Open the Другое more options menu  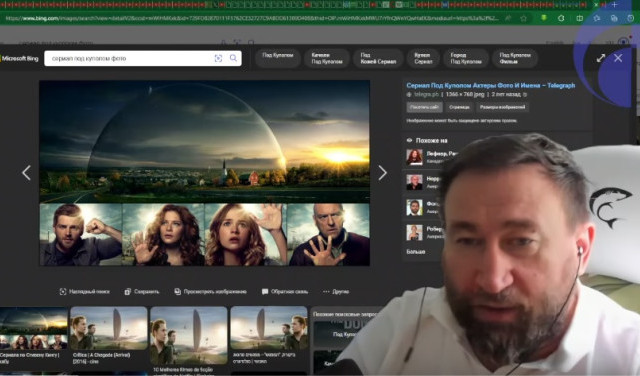(336, 291)
